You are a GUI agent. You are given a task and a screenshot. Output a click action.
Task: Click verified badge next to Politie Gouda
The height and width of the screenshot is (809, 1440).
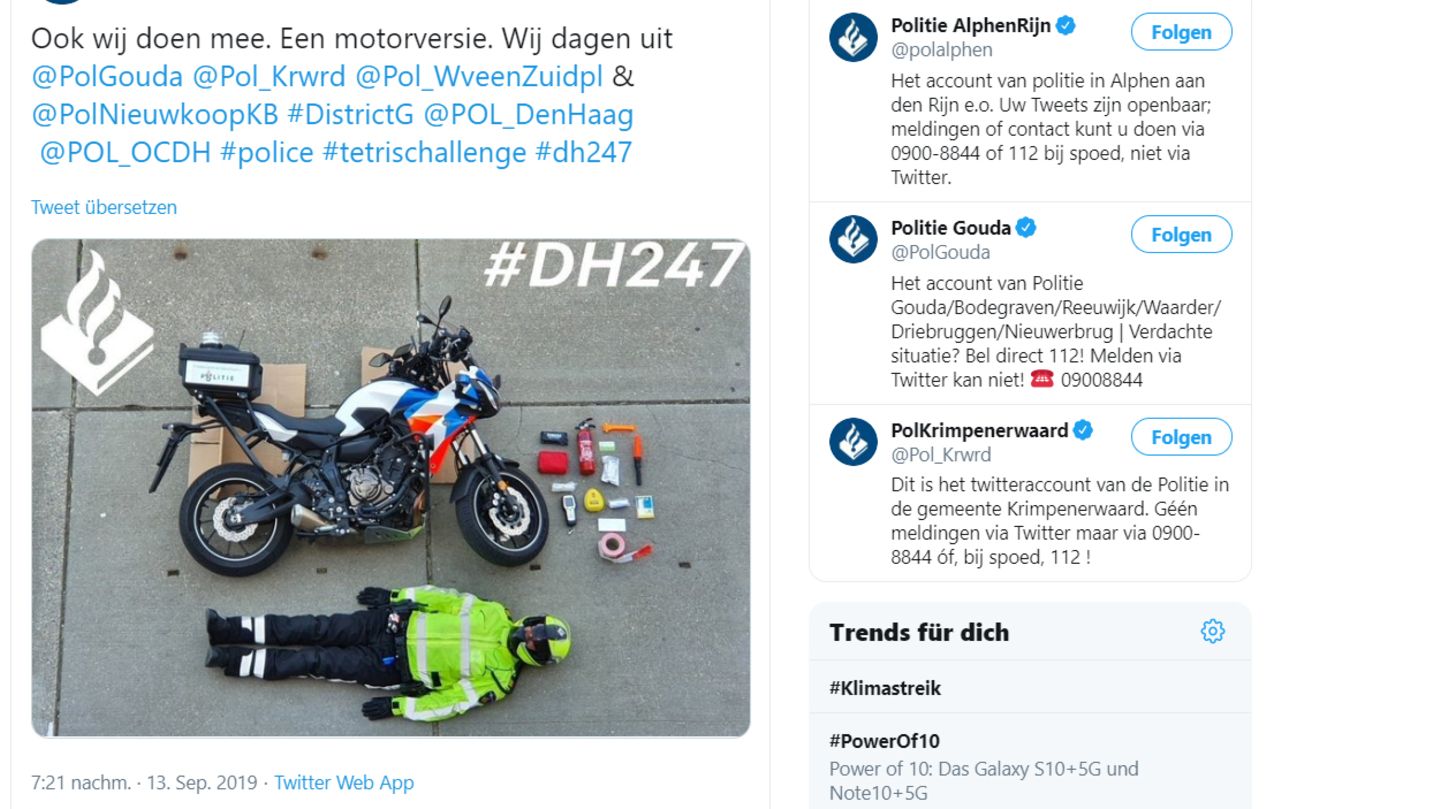pyautogui.click(x=1026, y=228)
